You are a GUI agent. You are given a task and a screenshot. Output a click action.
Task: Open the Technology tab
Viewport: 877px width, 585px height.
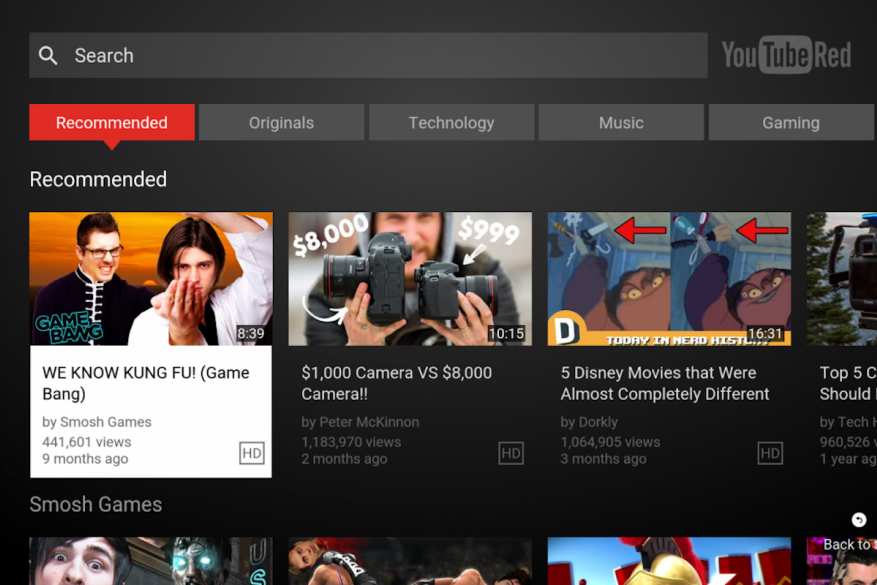click(x=451, y=122)
